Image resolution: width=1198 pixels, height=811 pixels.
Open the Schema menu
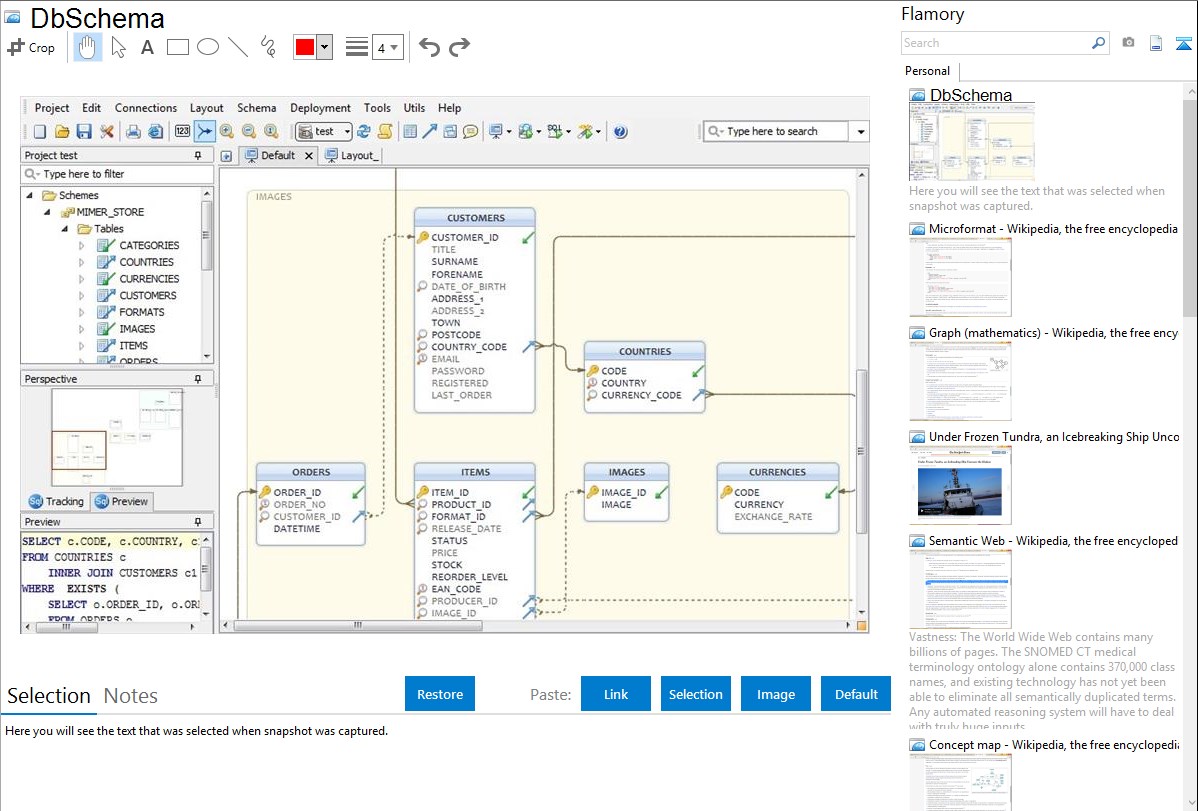[257, 108]
